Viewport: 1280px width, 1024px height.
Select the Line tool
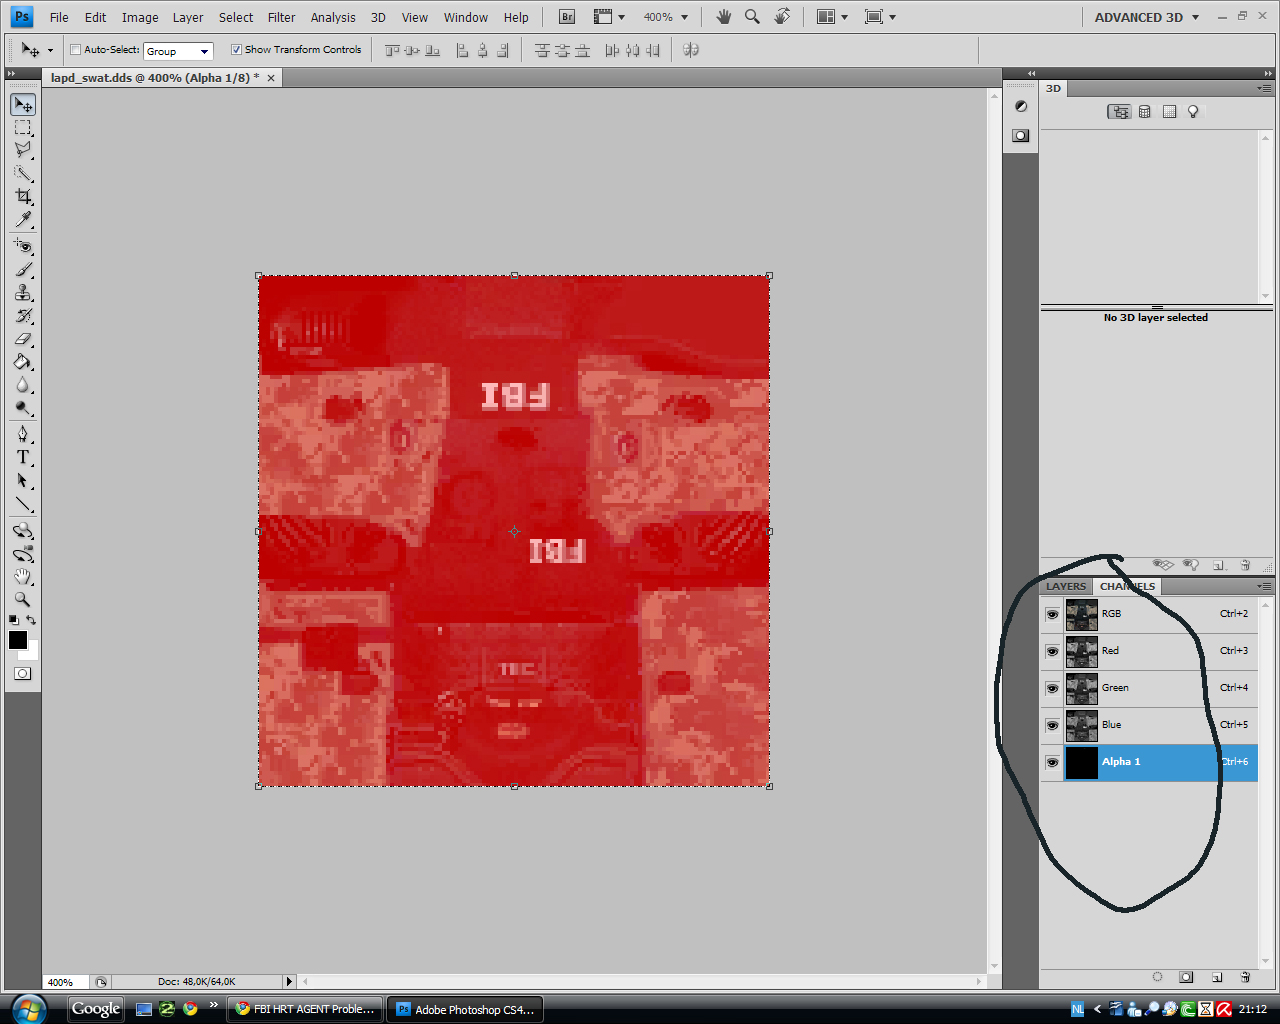point(23,504)
